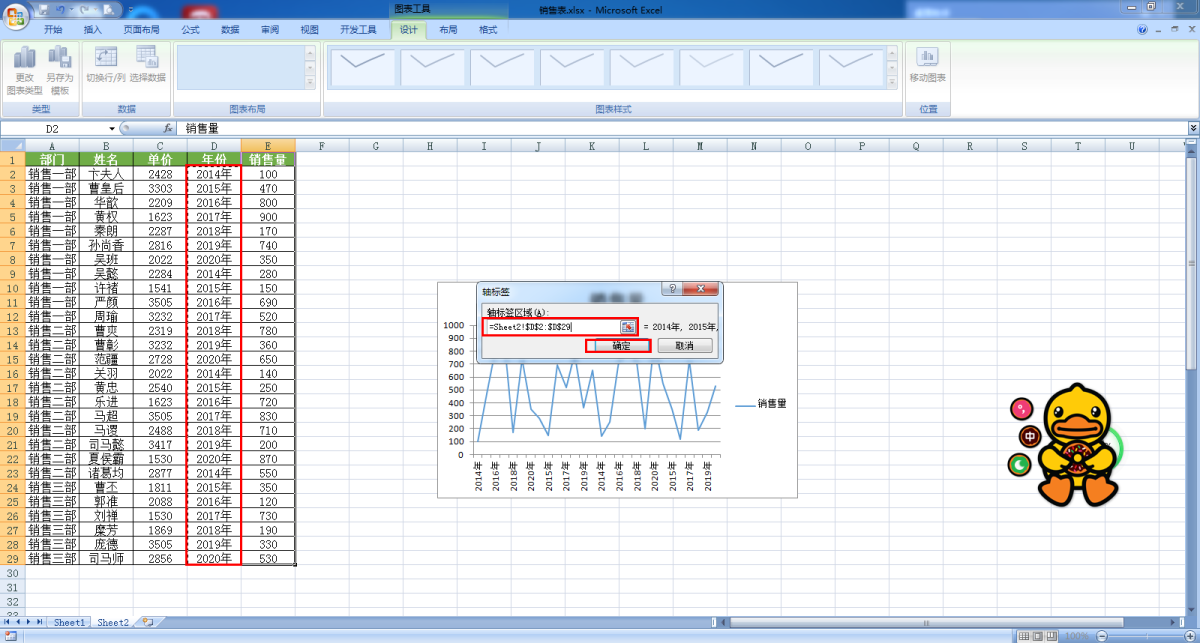This screenshot has height=643, width=1200.
Task: Click the axis label range input field
Action: [552, 327]
